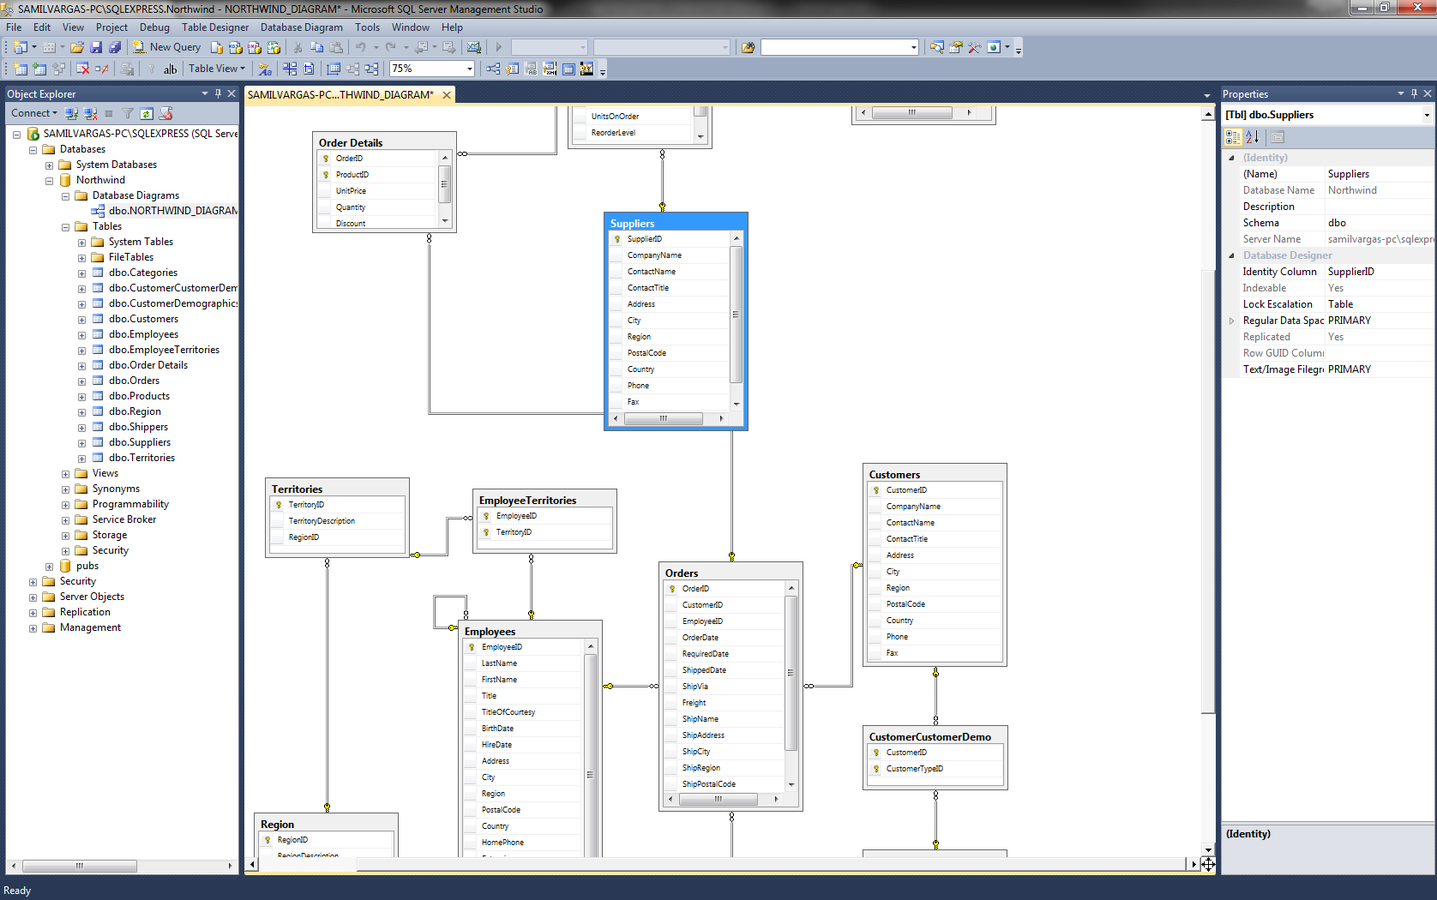Open the Activity Monitor icon
The height and width of the screenshot is (900, 1437).
474,47
